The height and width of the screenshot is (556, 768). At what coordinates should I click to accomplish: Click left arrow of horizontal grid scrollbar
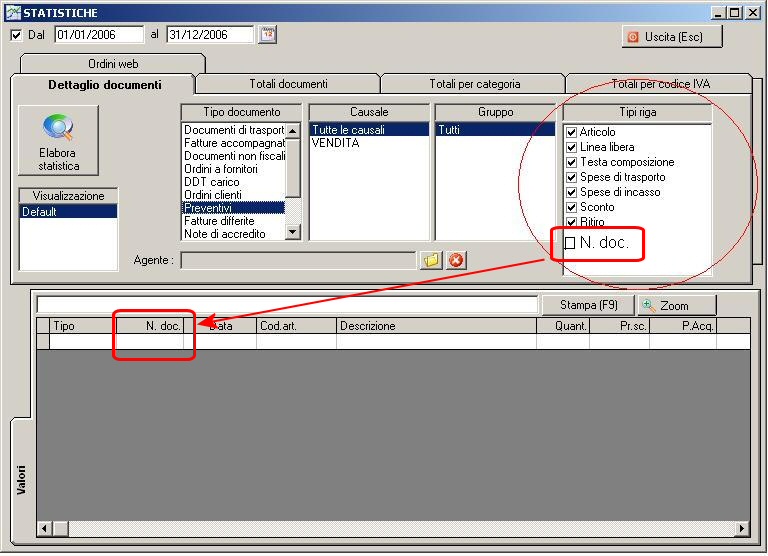point(45,529)
